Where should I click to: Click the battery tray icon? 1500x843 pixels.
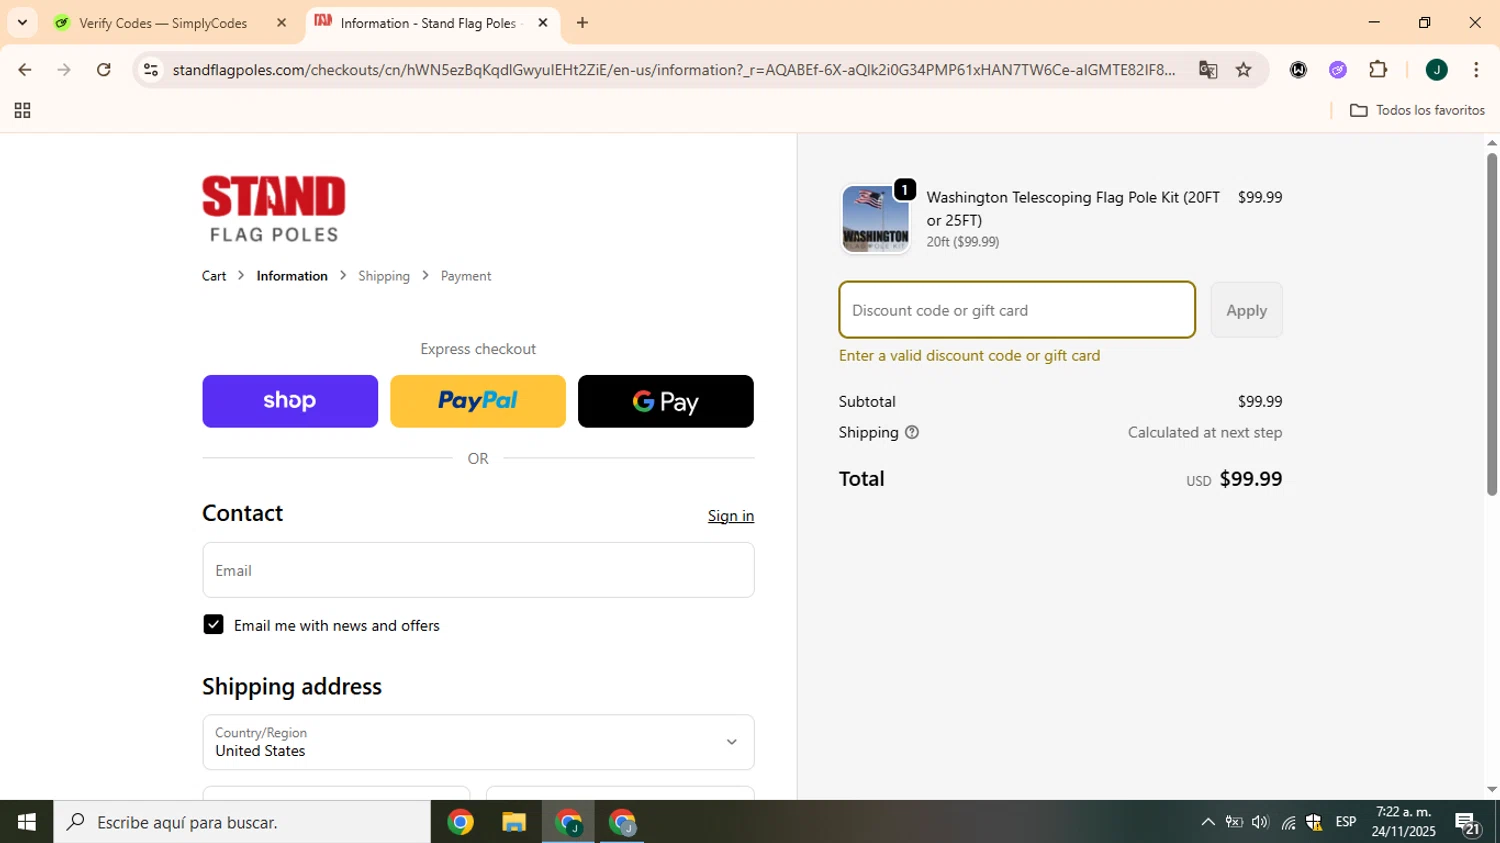tap(1234, 822)
